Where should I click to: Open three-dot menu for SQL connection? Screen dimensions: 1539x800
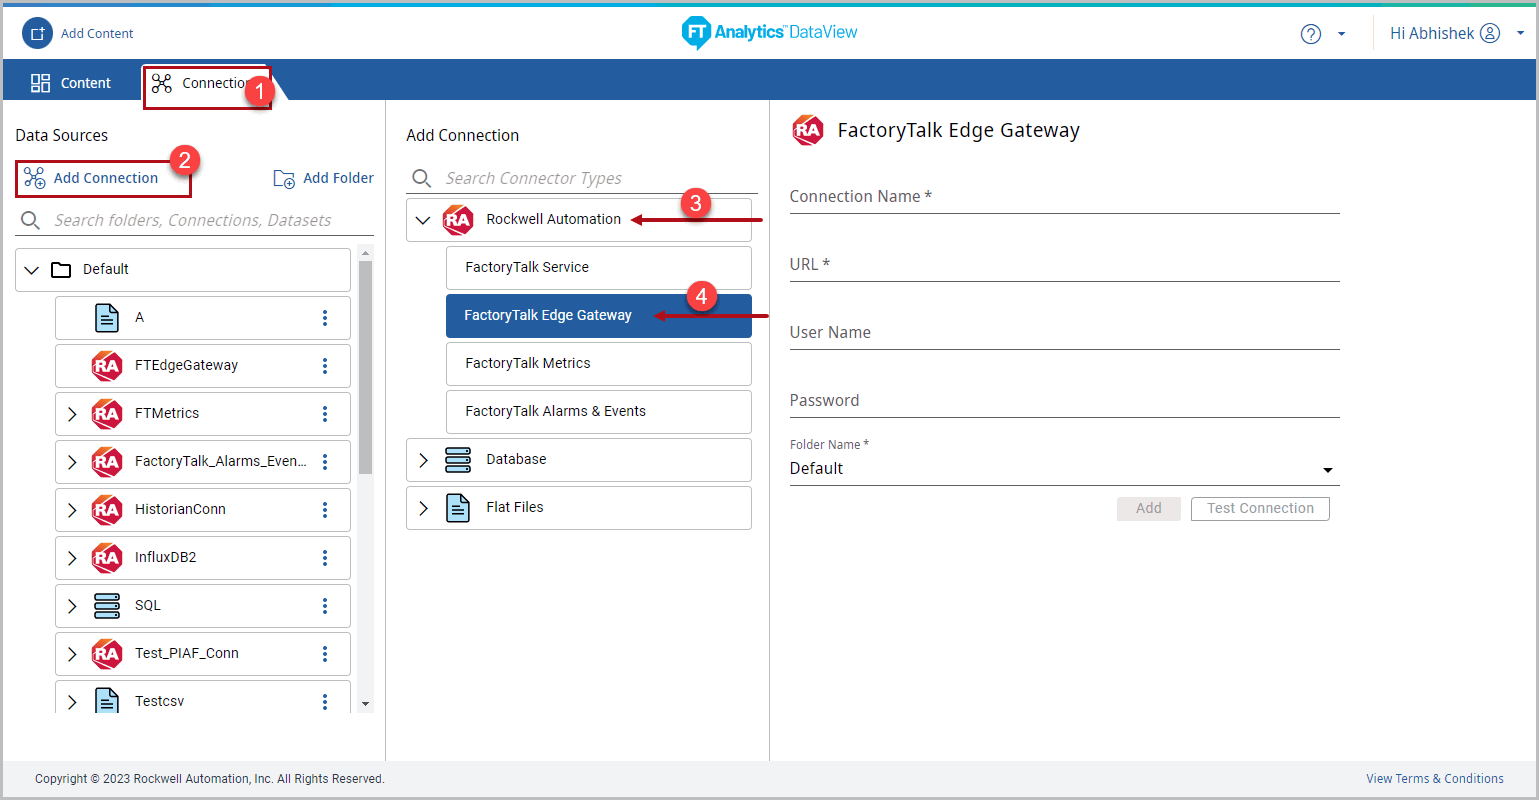(x=325, y=606)
